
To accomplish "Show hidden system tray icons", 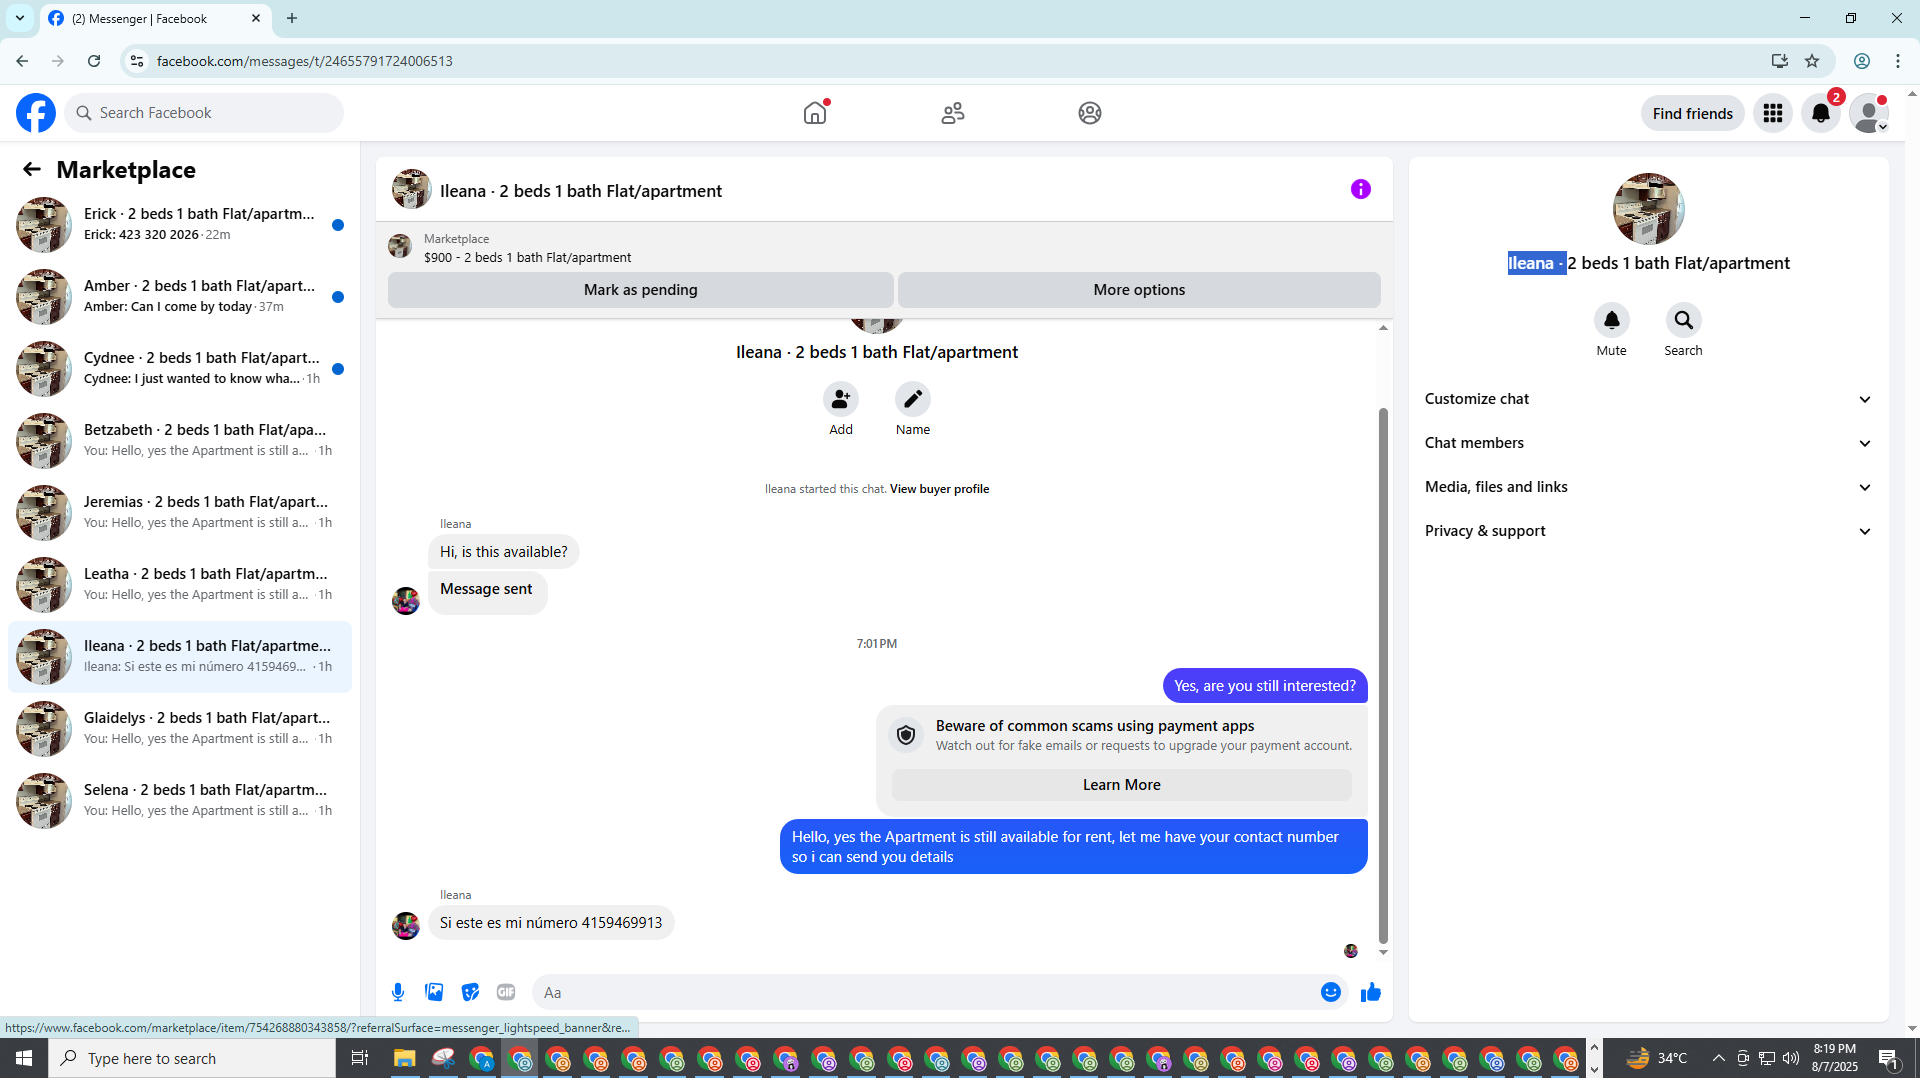I will [1718, 1058].
